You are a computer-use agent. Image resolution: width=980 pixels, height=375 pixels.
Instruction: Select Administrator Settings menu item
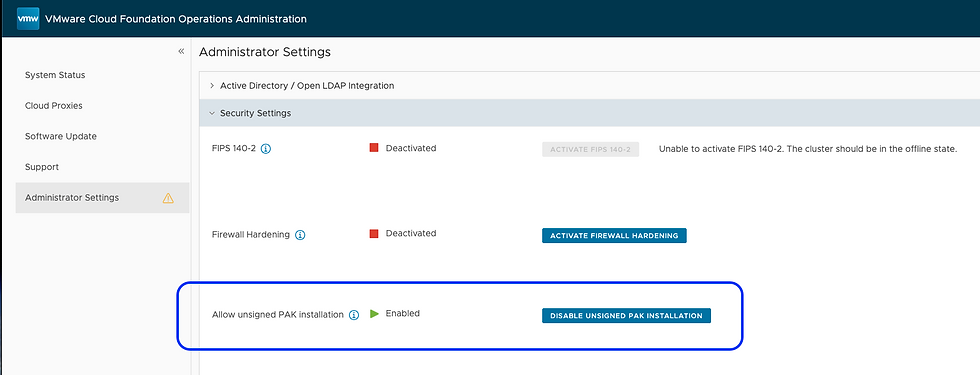tap(102, 198)
